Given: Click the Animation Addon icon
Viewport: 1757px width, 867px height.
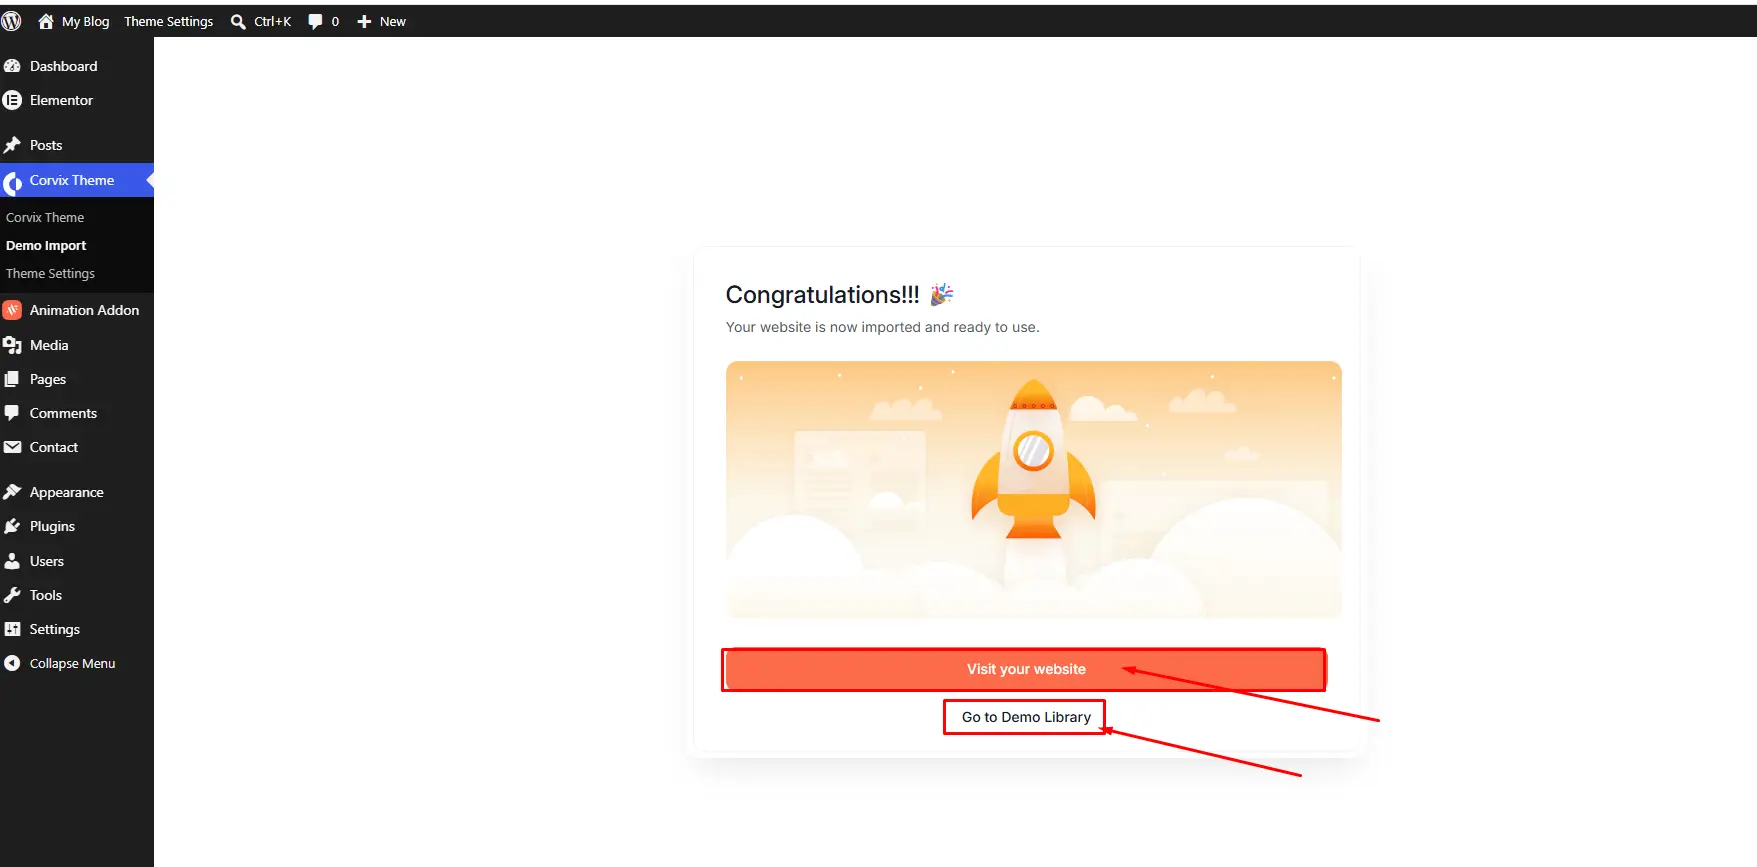Looking at the screenshot, I should [12, 310].
